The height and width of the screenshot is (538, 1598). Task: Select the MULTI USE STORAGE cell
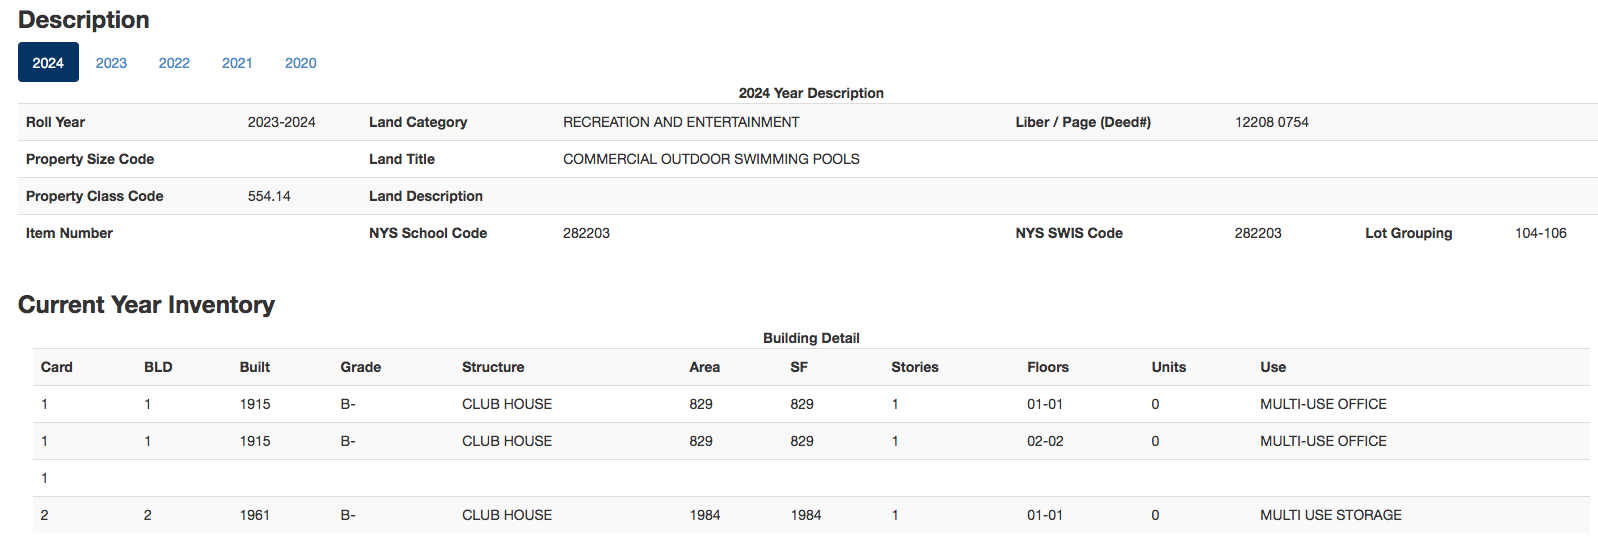tap(1330, 515)
